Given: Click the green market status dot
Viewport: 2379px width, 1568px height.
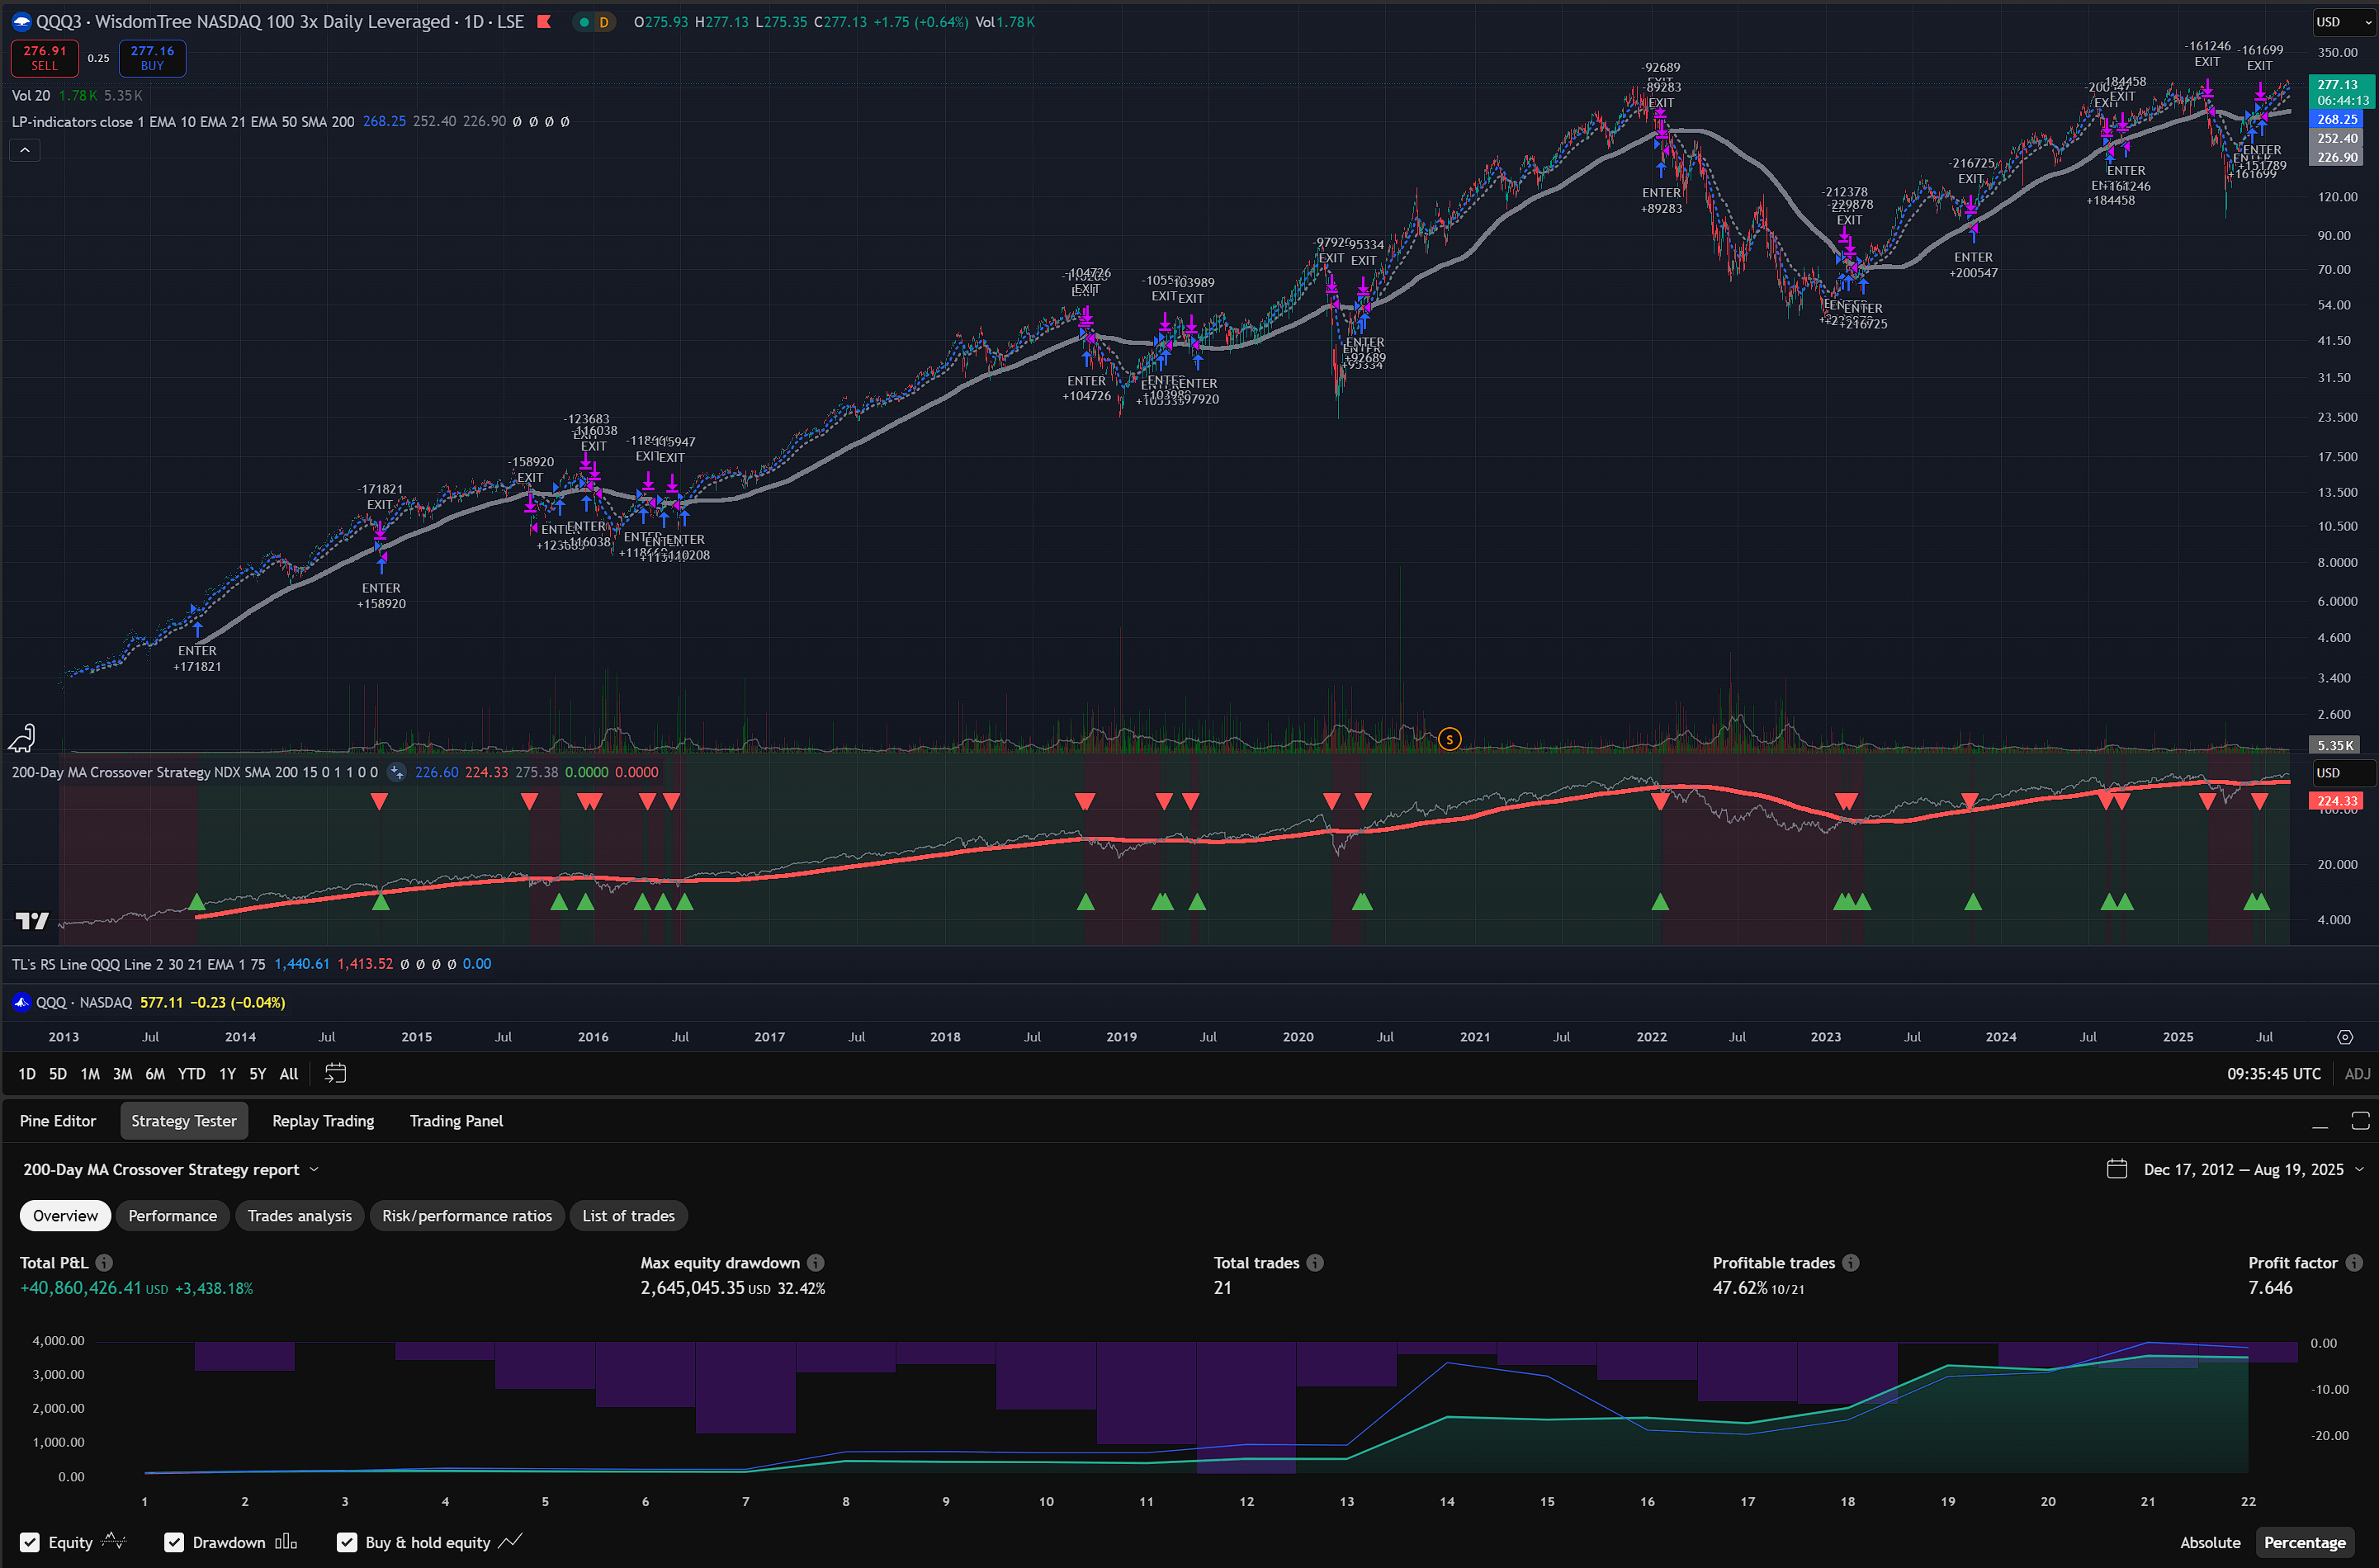Looking at the screenshot, I should point(584,22).
